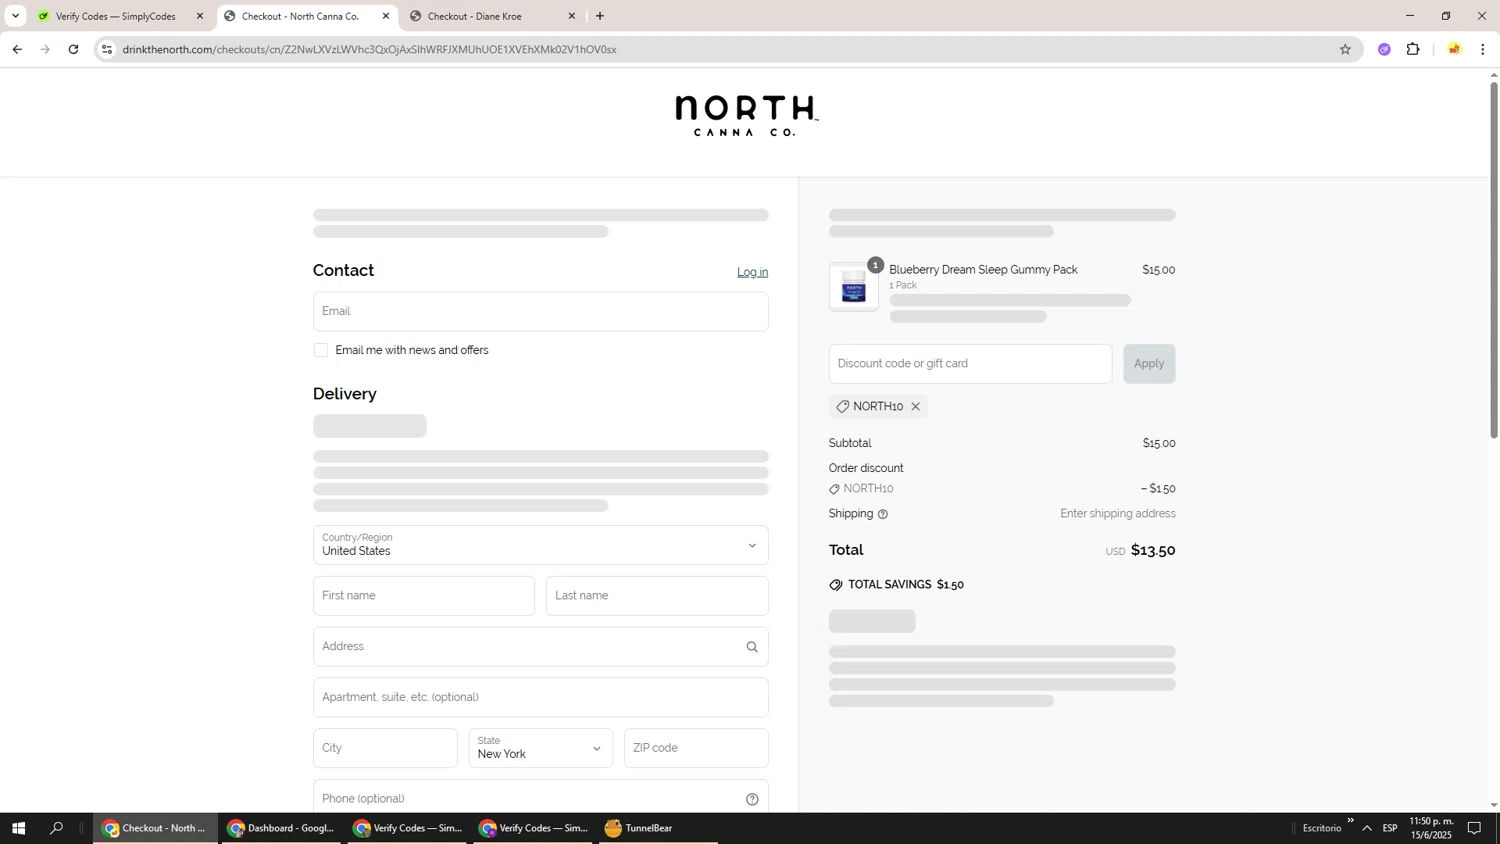Screen dimensions: 1500x844
Task: Focus the City field
Action: point(385,748)
